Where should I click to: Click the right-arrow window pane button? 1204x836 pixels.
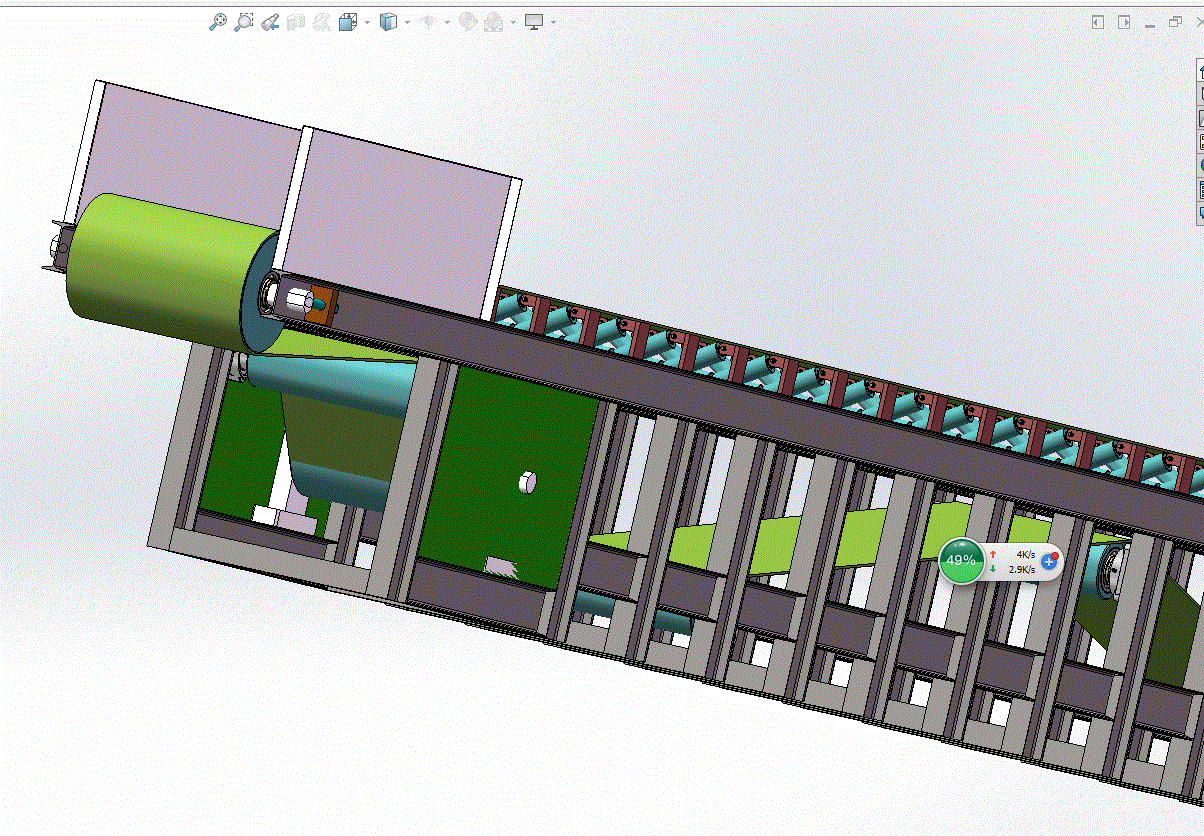coord(1124,22)
